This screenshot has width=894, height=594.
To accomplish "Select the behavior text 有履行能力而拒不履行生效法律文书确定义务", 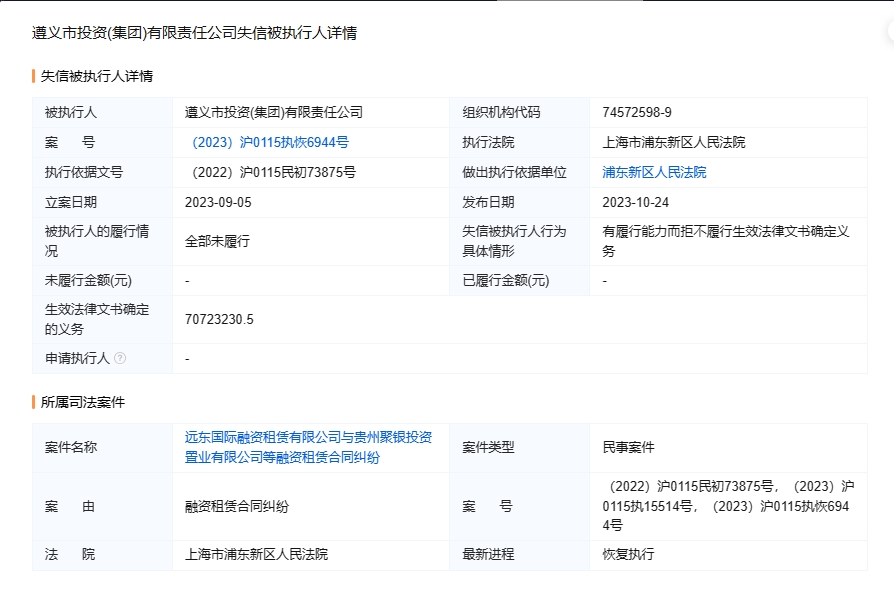I will [726, 241].
